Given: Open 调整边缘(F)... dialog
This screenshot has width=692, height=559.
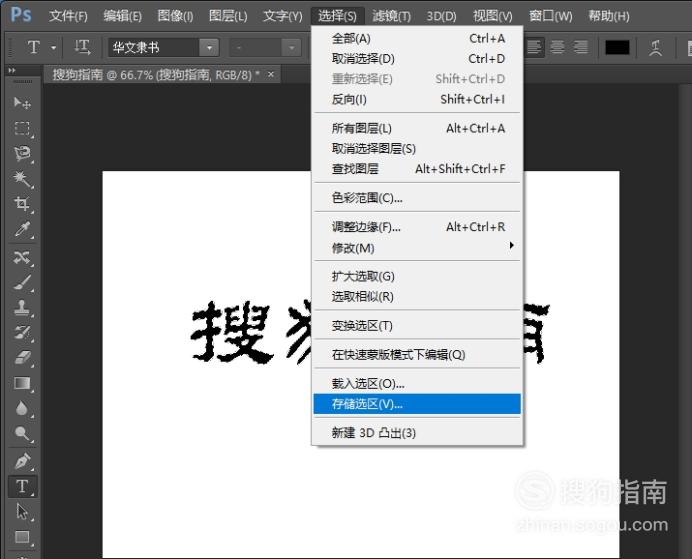Looking at the screenshot, I should tap(417, 227).
